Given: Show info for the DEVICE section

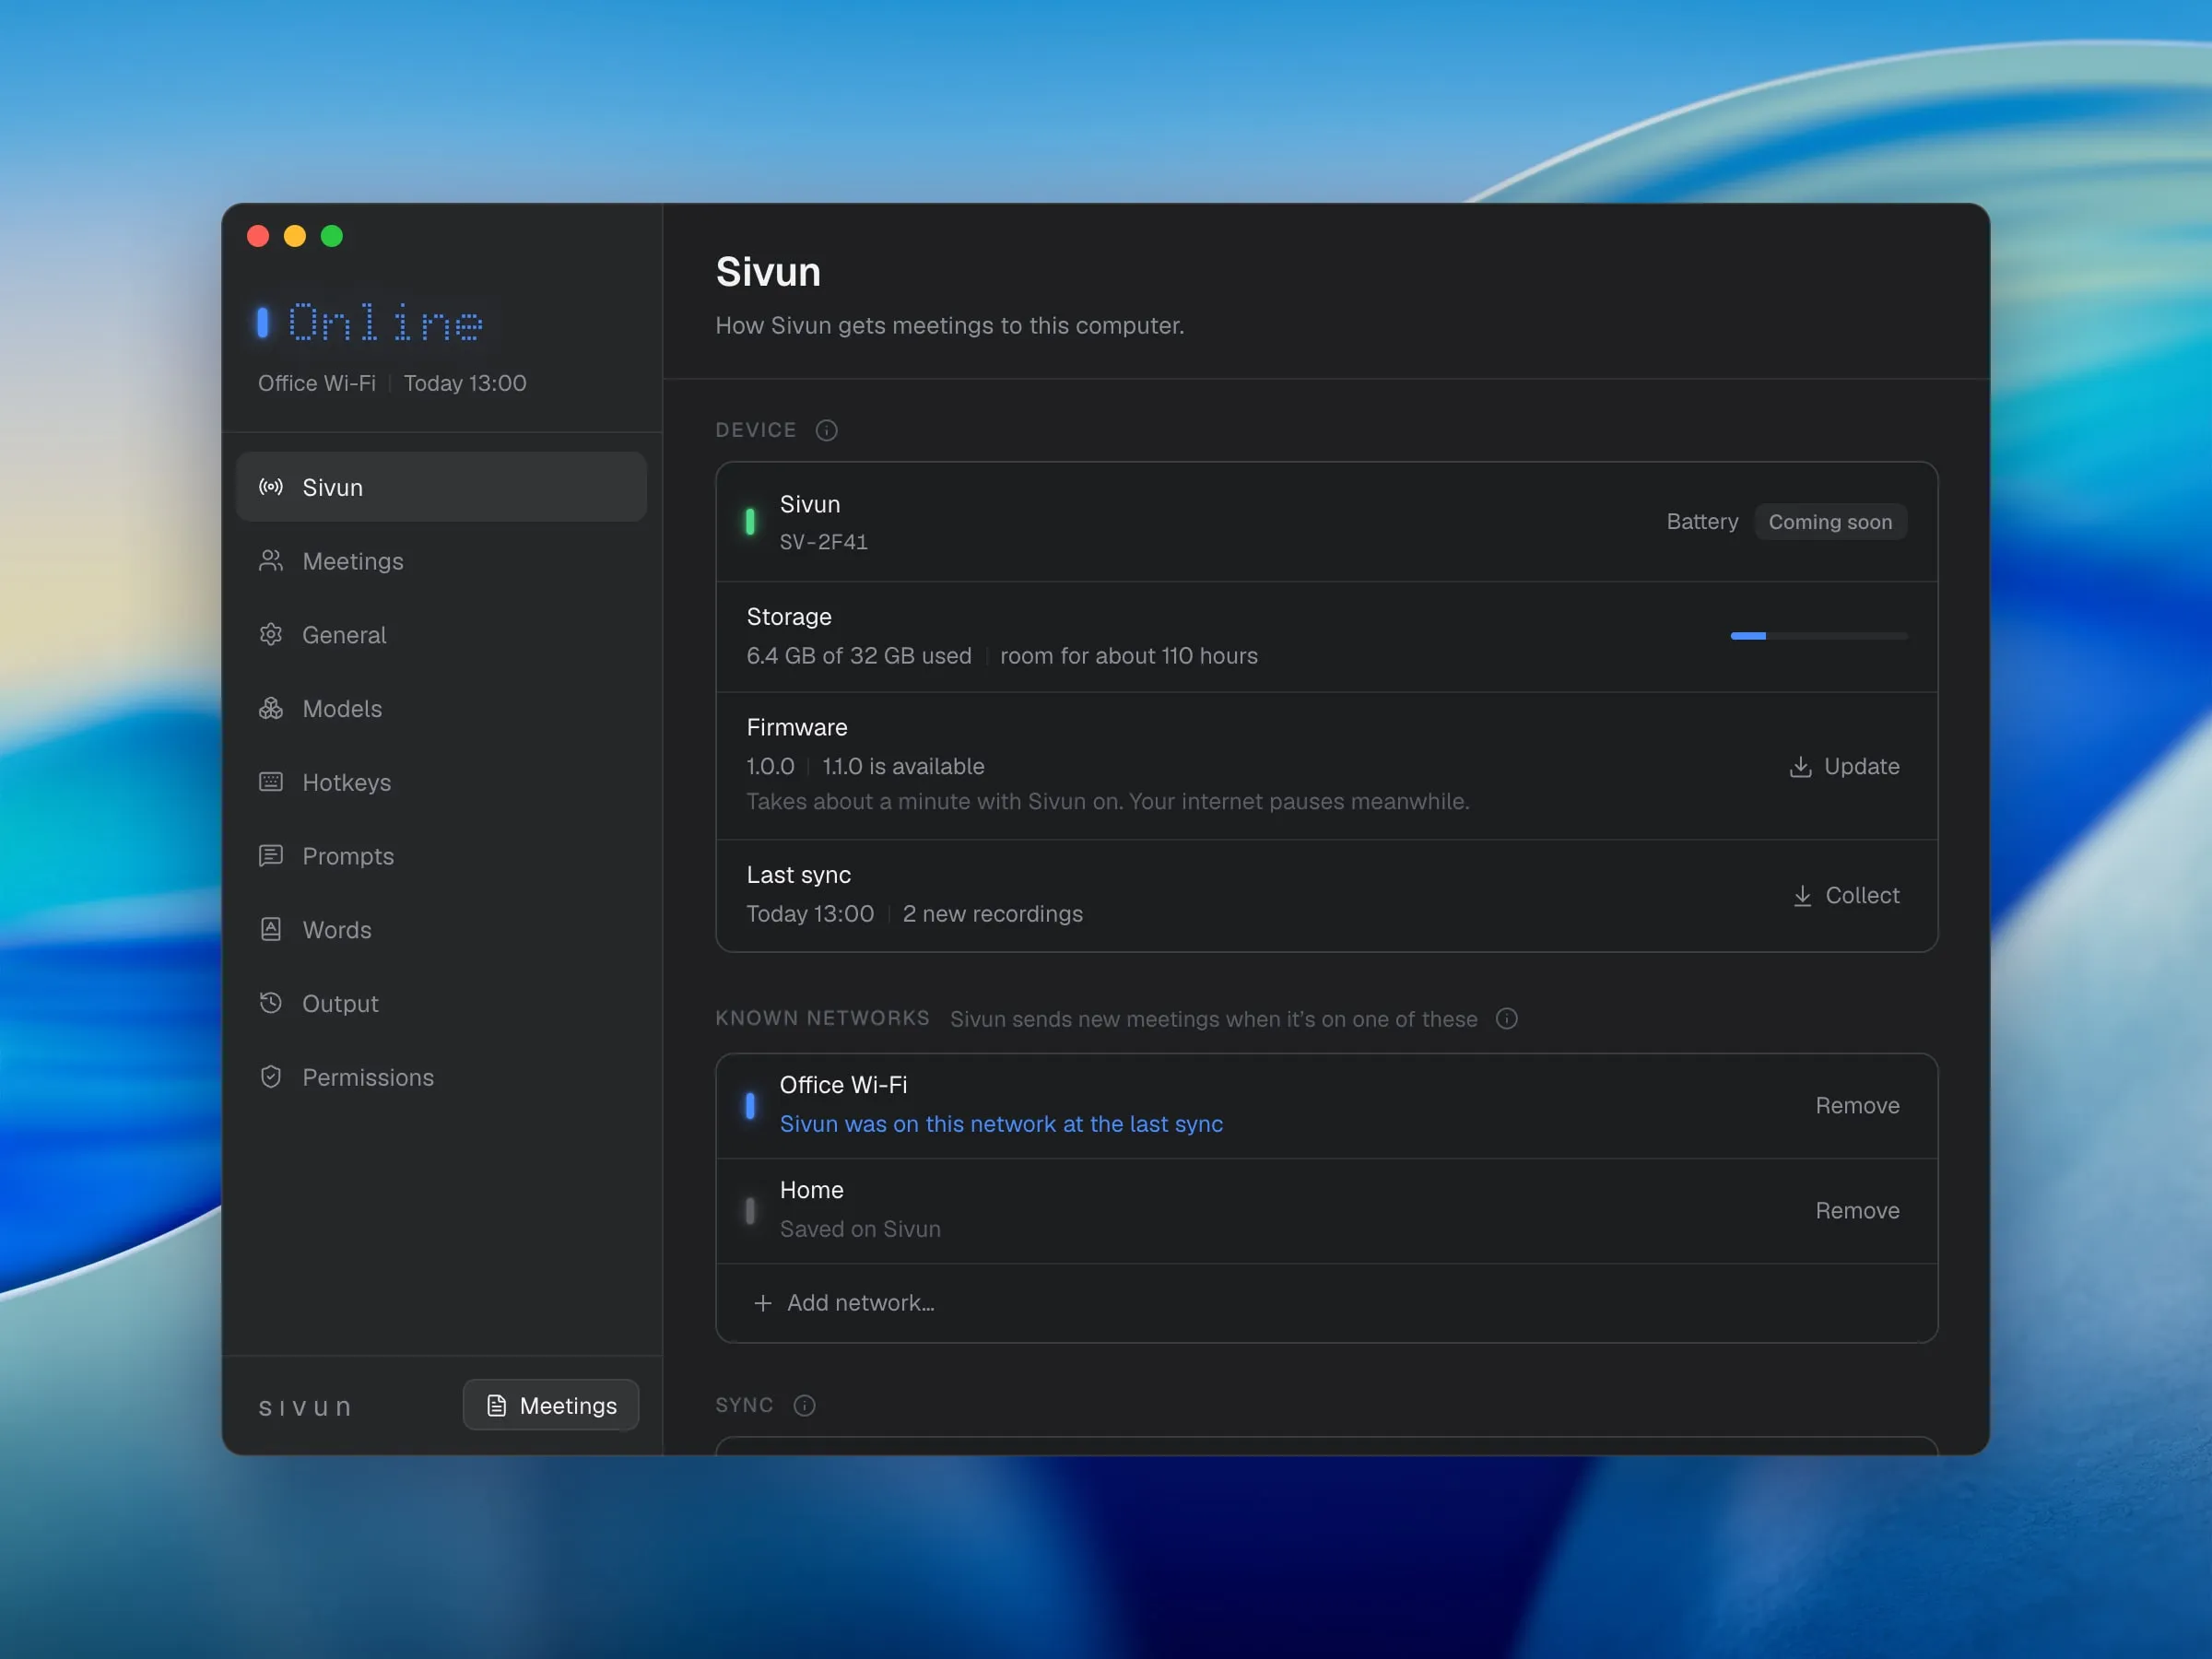Looking at the screenshot, I should click(826, 430).
